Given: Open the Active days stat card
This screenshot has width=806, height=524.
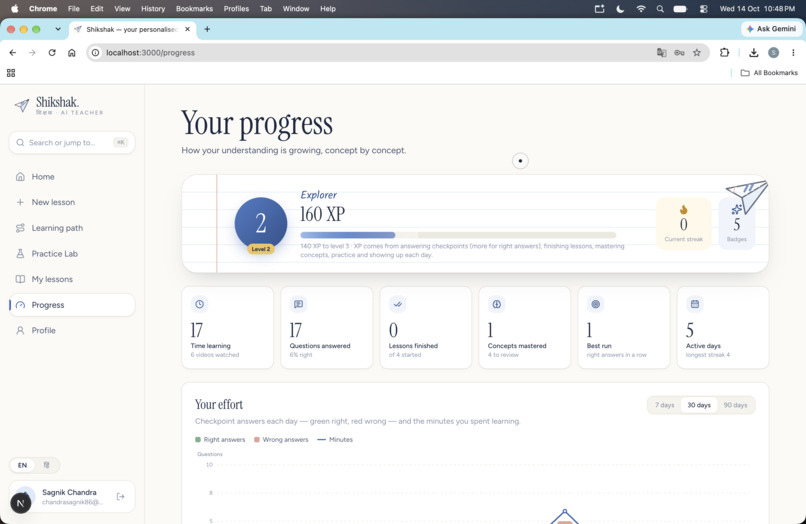Looking at the screenshot, I should [x=723, y=328].
